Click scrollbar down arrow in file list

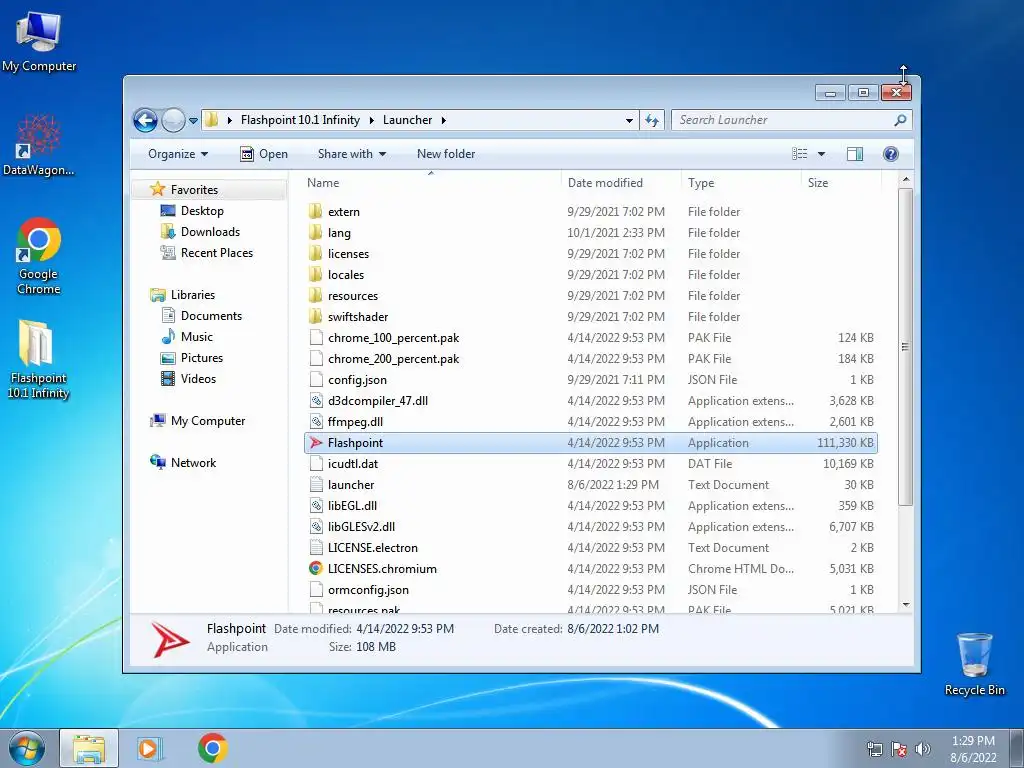906,605
